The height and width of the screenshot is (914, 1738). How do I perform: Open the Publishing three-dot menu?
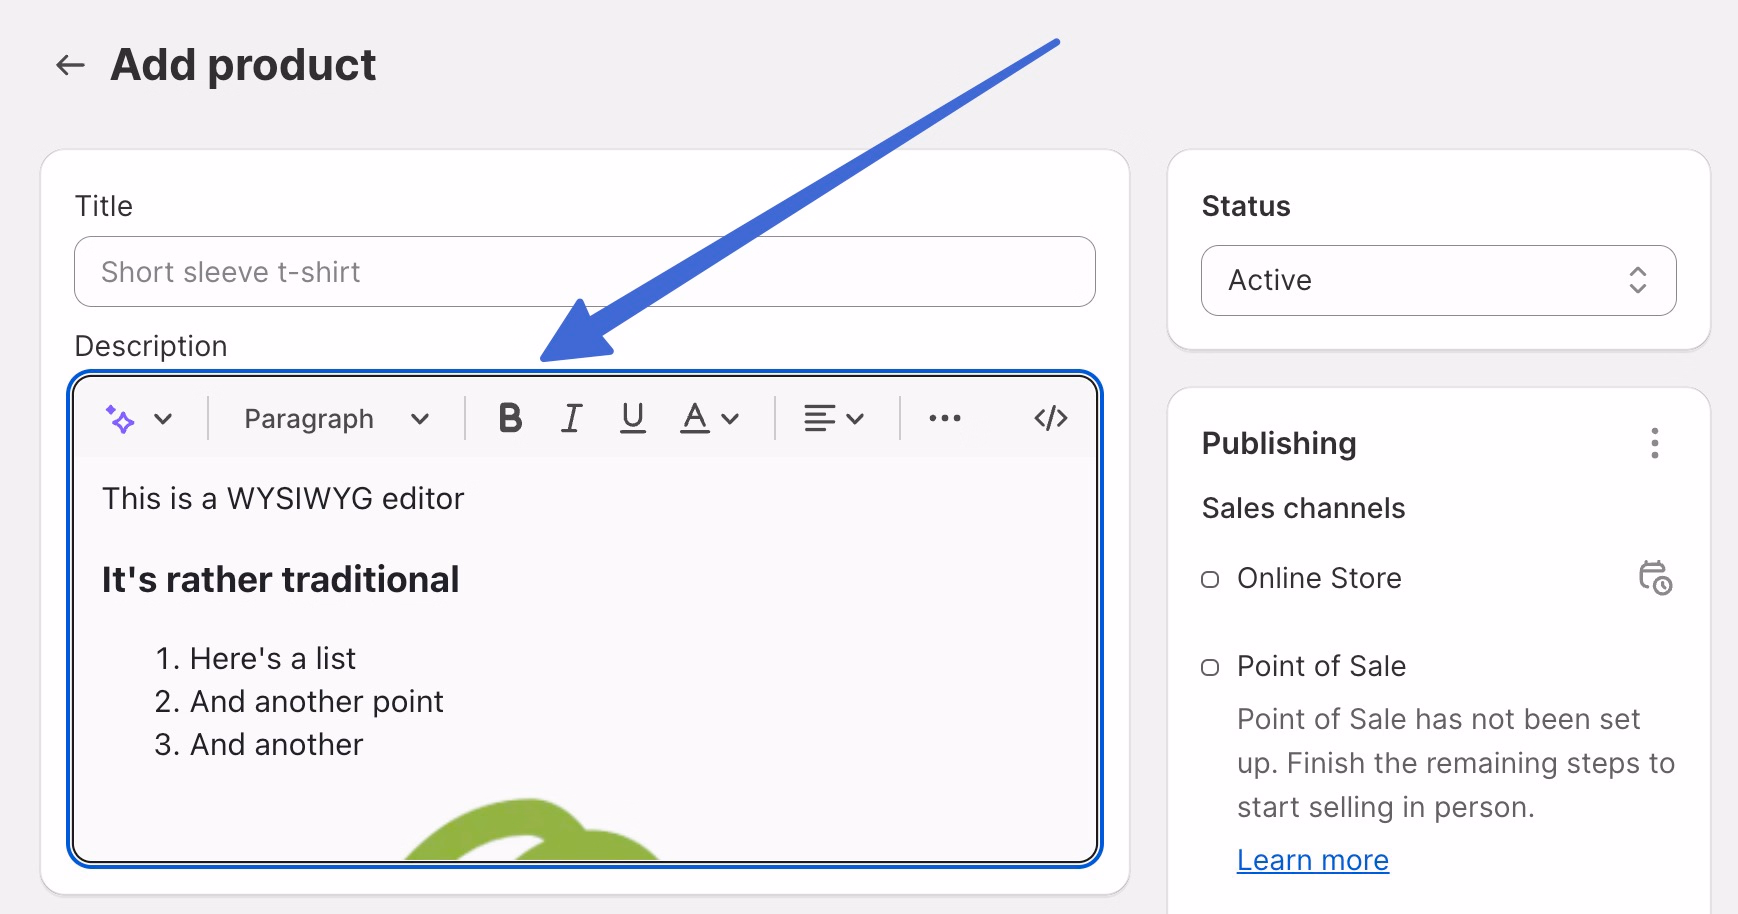coord(1654,443)
